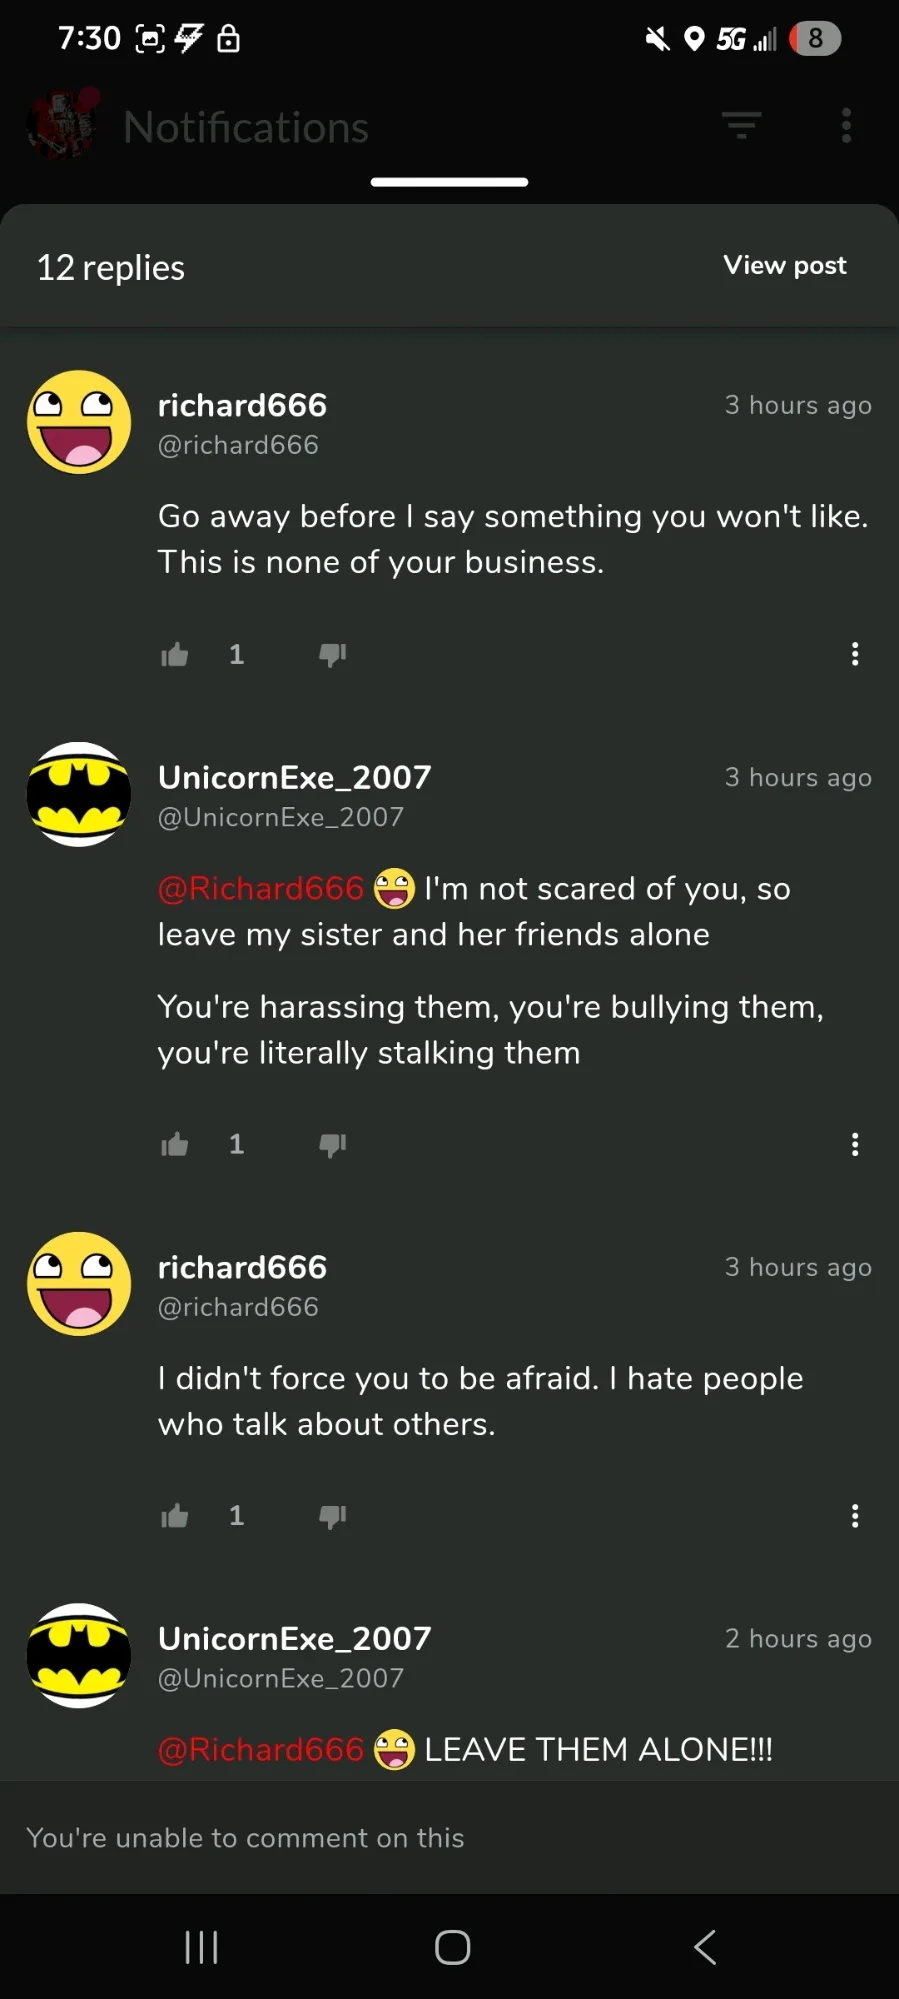Viewport: 899px width, 1999px height.
Task: Dislike richard666's "Go away" reply
Action: click(x=332, y=655)
